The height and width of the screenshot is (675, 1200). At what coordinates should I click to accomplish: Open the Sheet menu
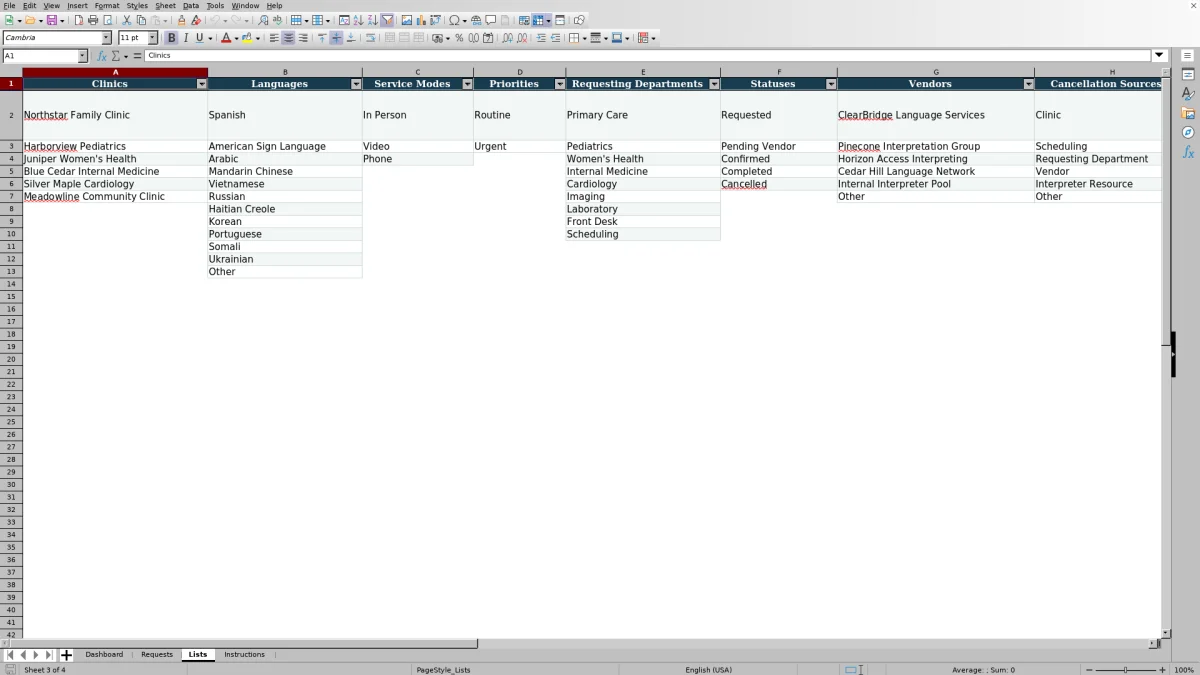165,6
